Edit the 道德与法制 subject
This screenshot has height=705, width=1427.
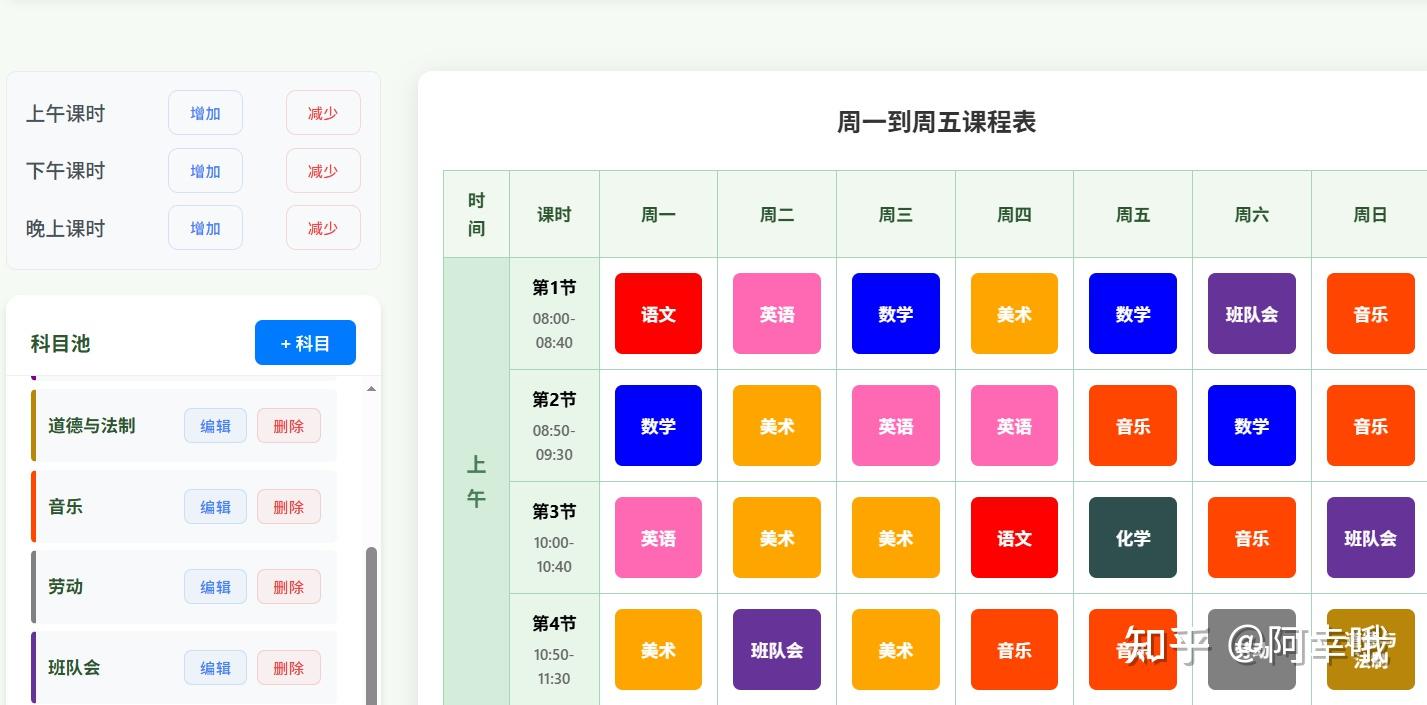click(215, 426)
